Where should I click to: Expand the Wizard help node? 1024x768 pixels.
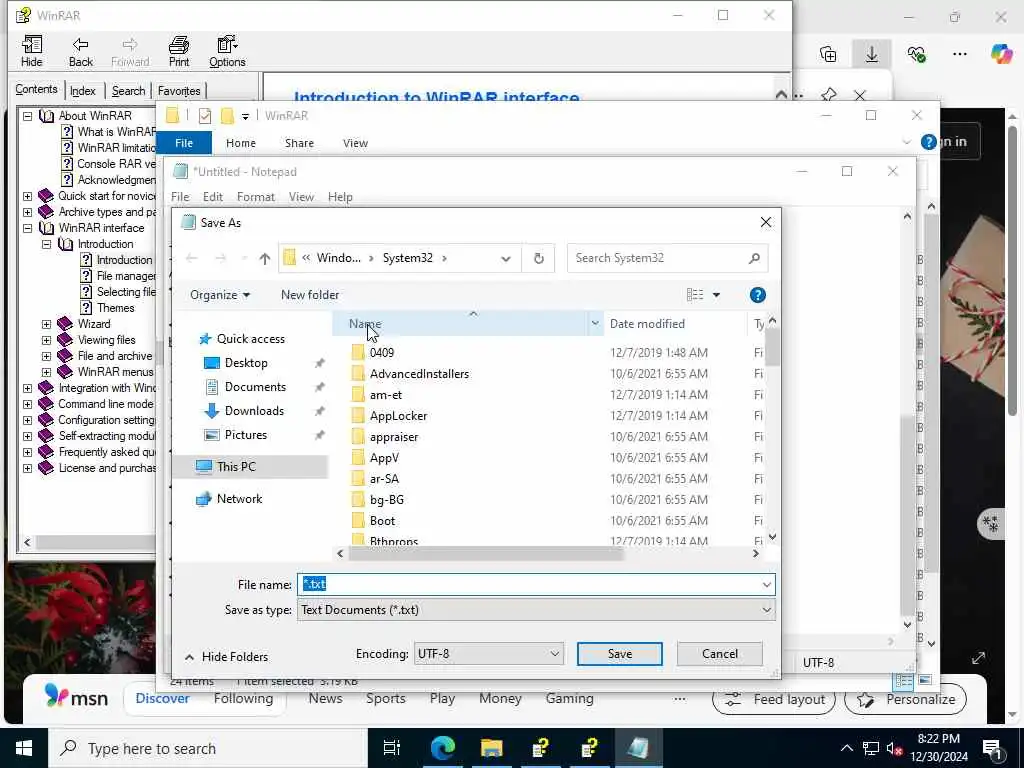point(46,324)
